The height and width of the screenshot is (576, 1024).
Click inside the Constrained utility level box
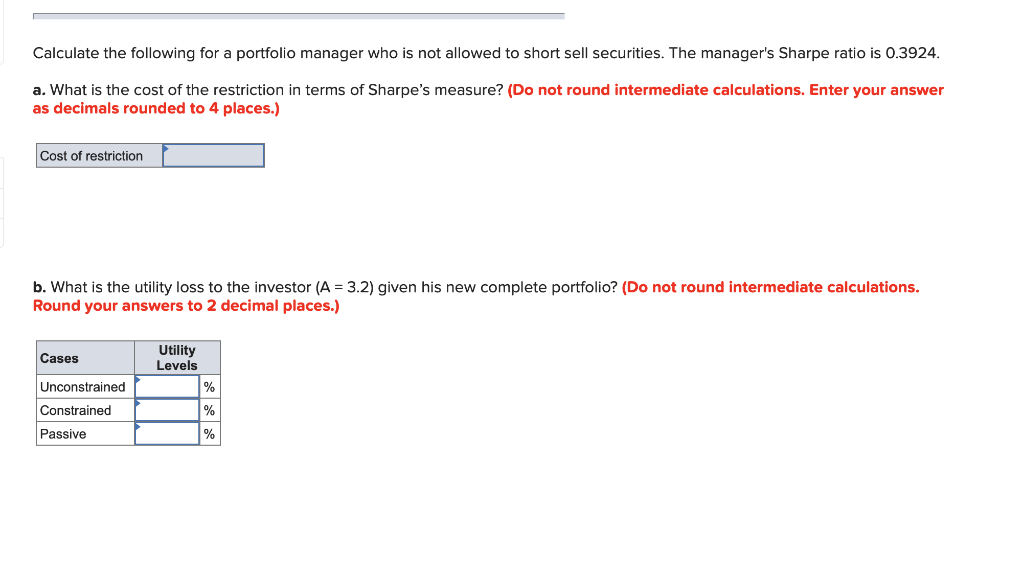coord(166,410)
